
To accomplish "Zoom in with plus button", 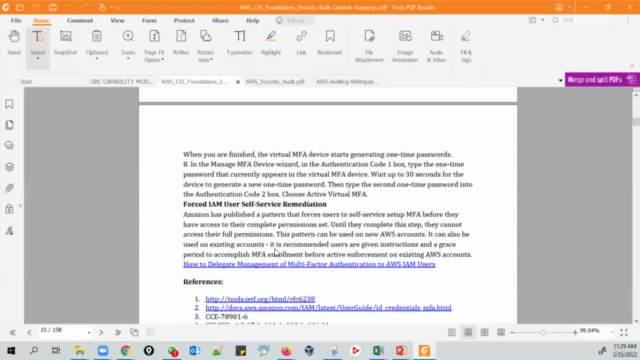I will [x=575, y=333].
